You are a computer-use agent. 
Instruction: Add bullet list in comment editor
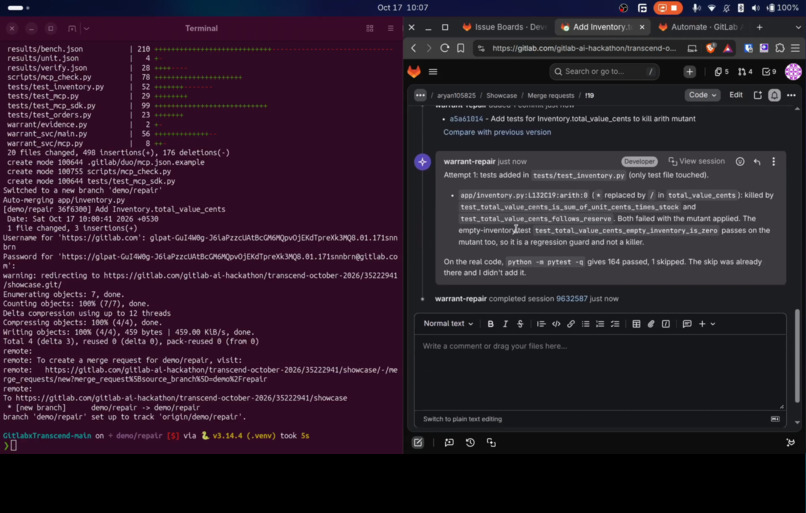pyautogui.click(x=585, y=324)
